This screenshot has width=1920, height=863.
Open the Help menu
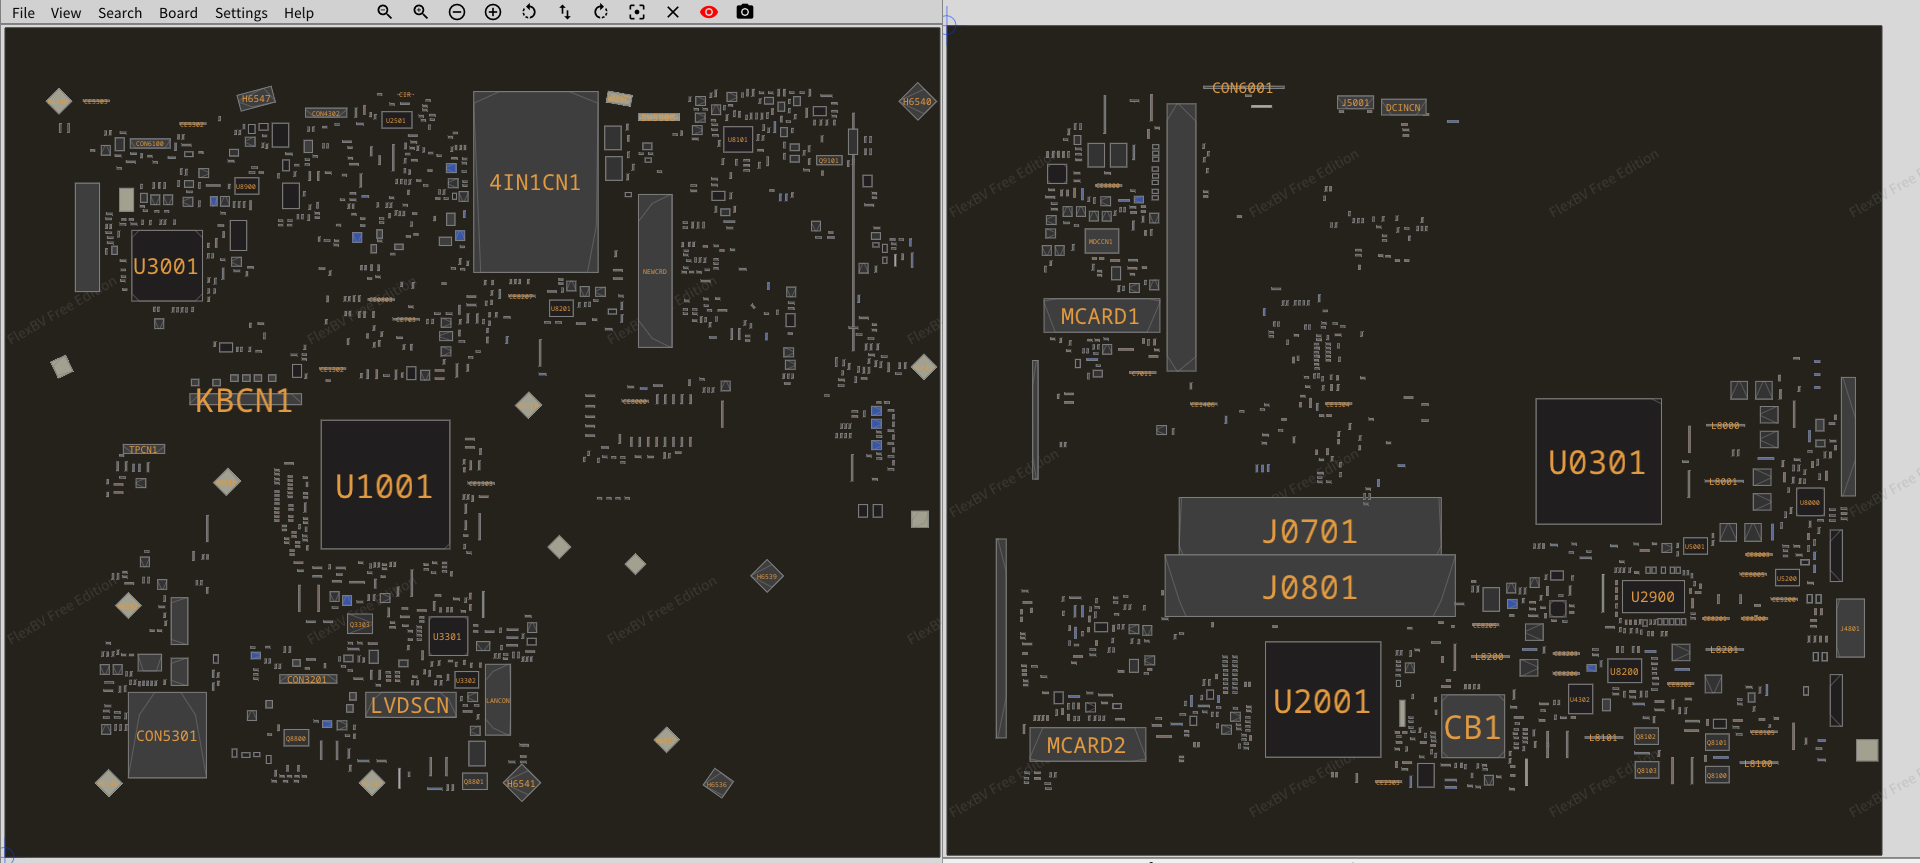[x=298, y=13]
